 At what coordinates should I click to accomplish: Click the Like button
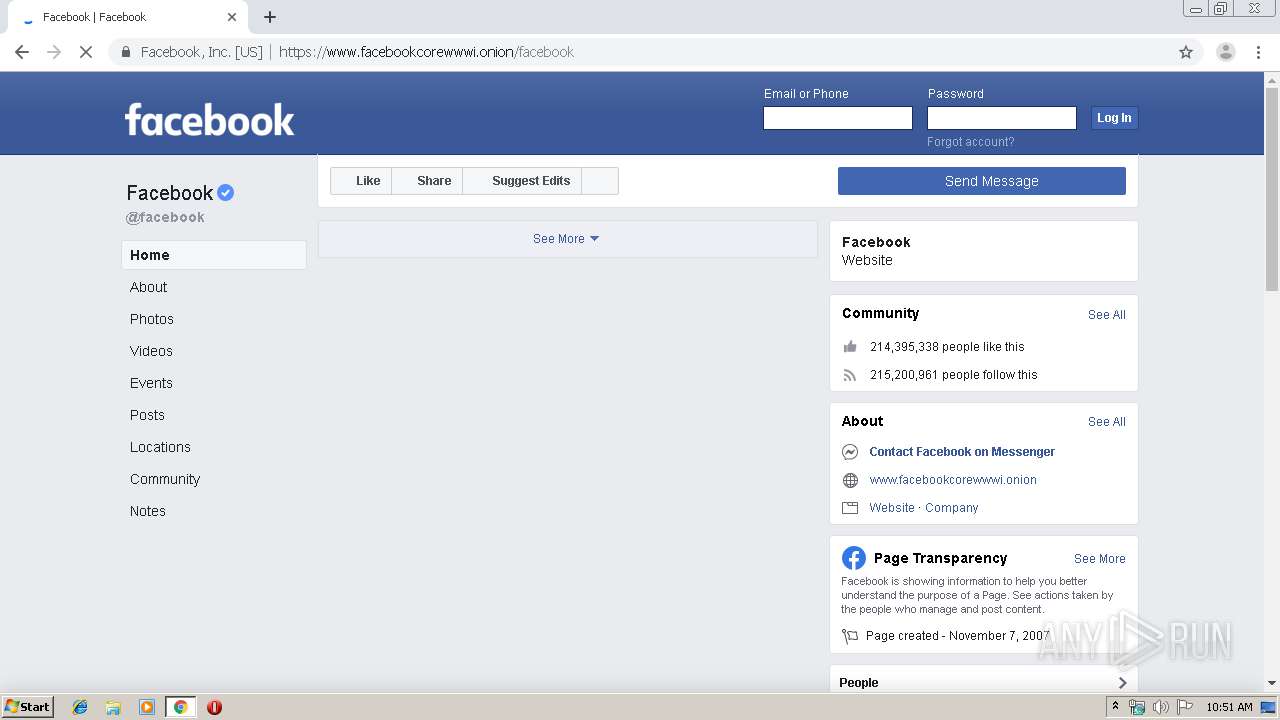[361, 181]
